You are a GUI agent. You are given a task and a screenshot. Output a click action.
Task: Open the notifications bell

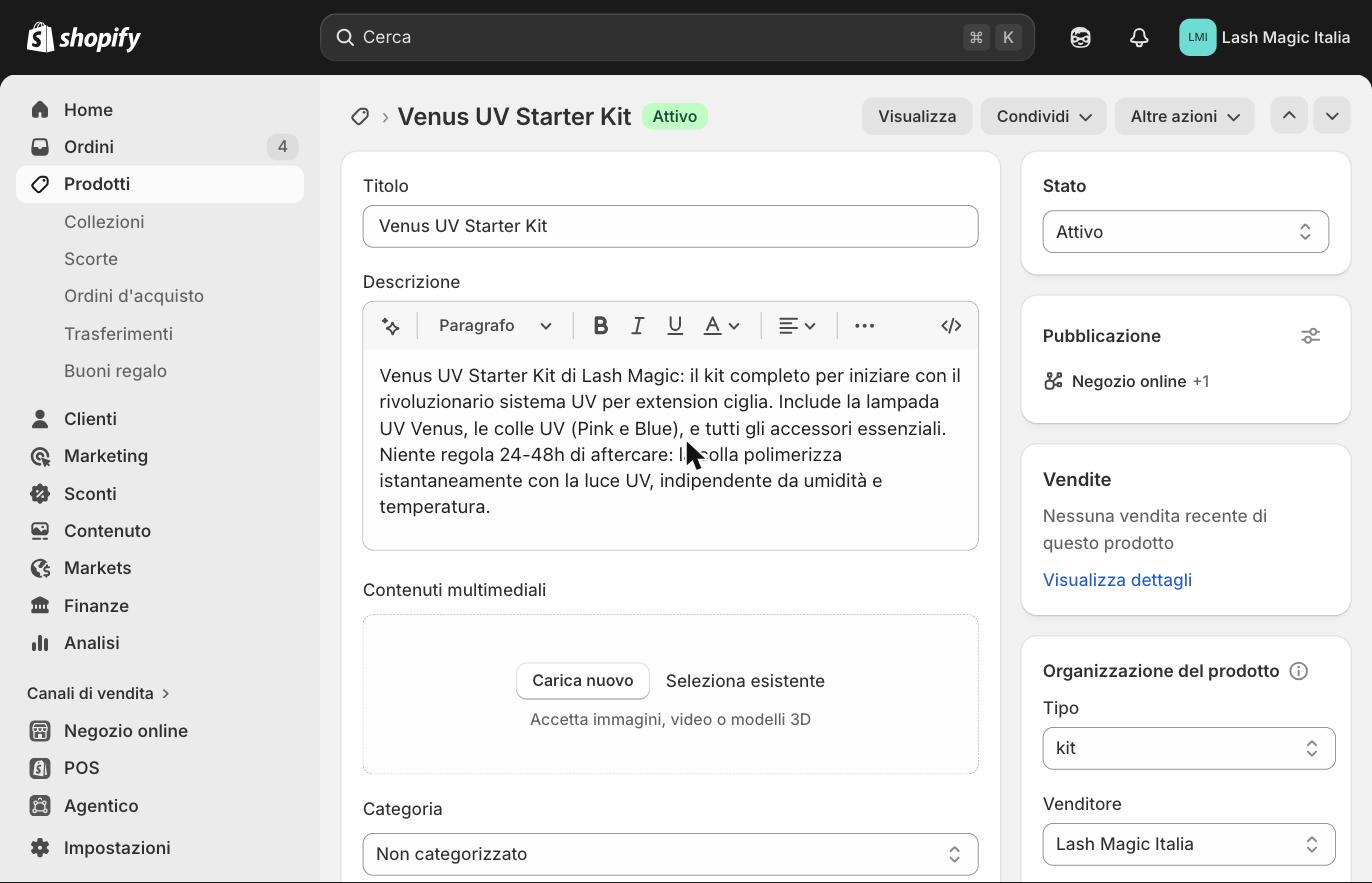(x=1139, y=38)
